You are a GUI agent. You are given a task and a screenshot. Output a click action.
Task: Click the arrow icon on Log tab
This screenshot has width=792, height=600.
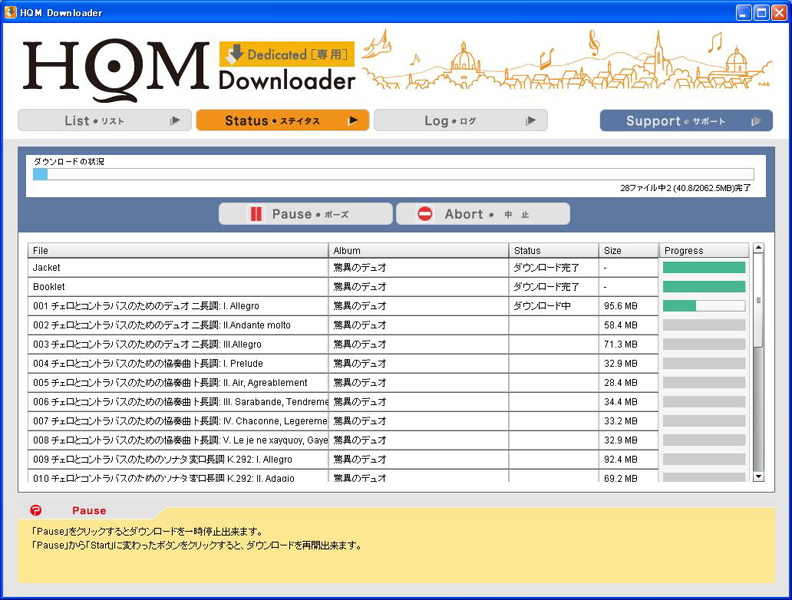point(532,121)
